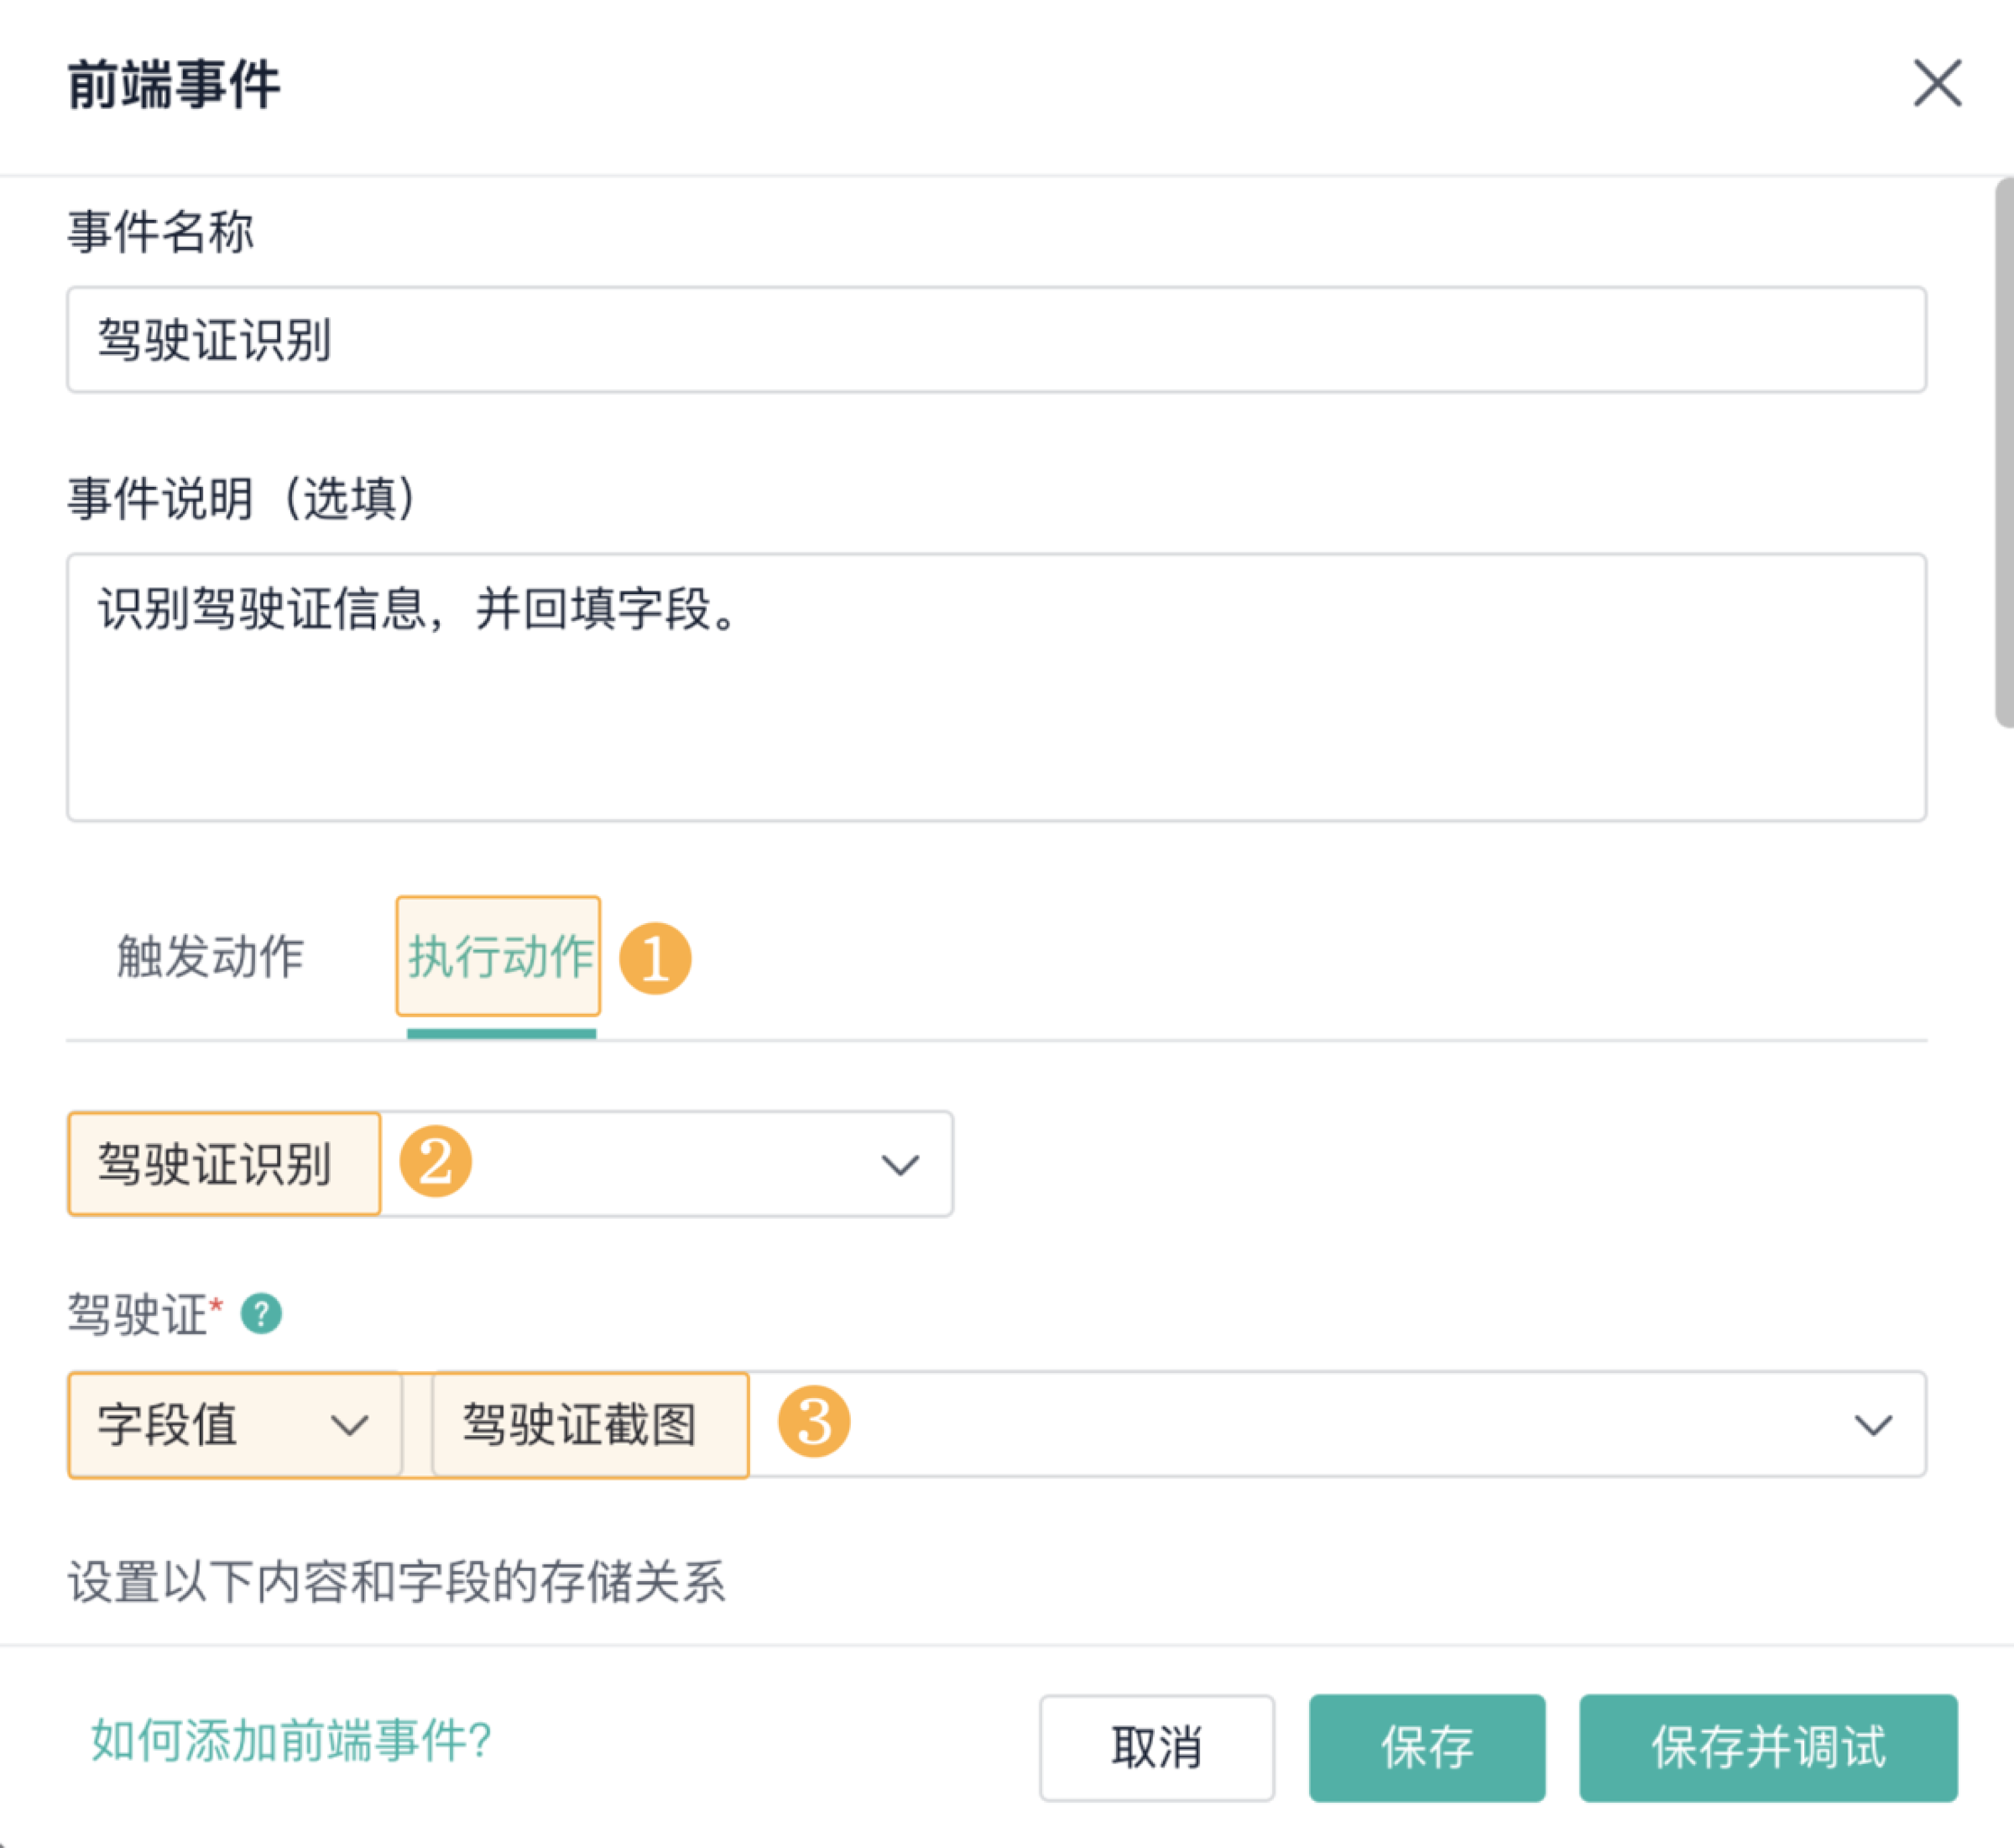The height and width of the screenshot is (1848, 2014).
Task: Expand the 驾驶证识别 action dropdown arrow
Action: pyautogui.click(x=899, y=1164)
